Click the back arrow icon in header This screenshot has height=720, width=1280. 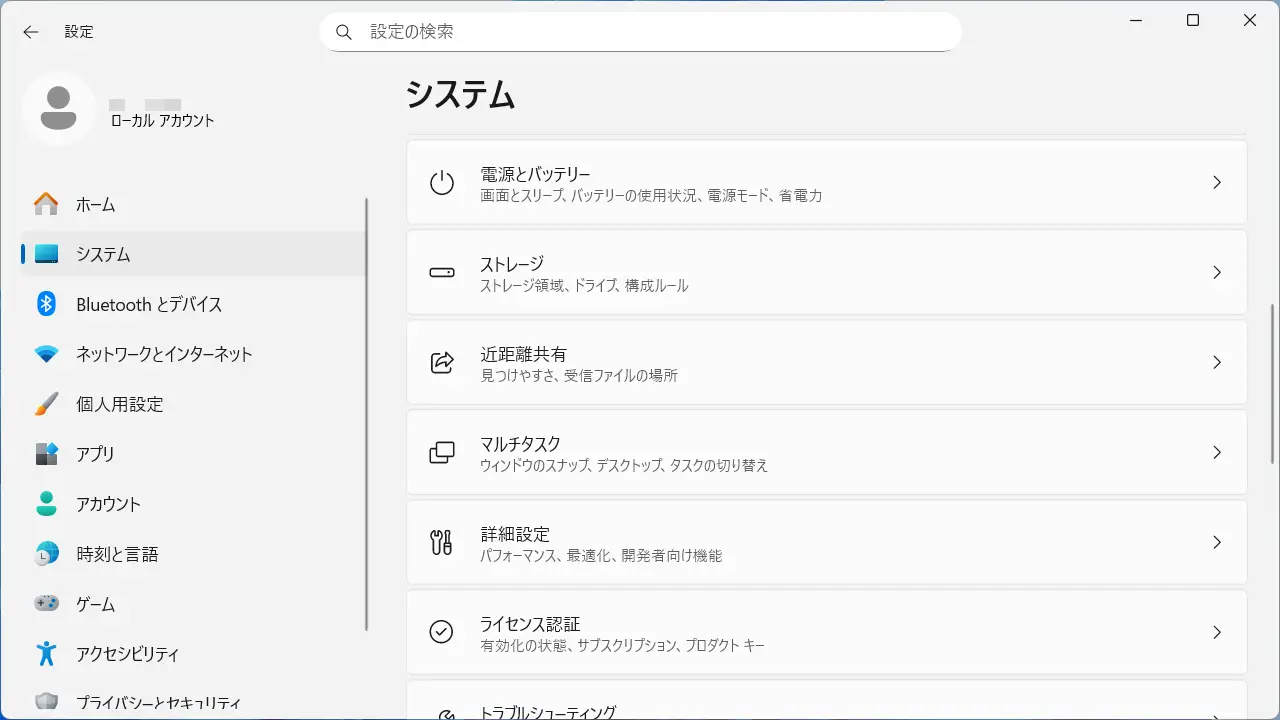point(31,32)
